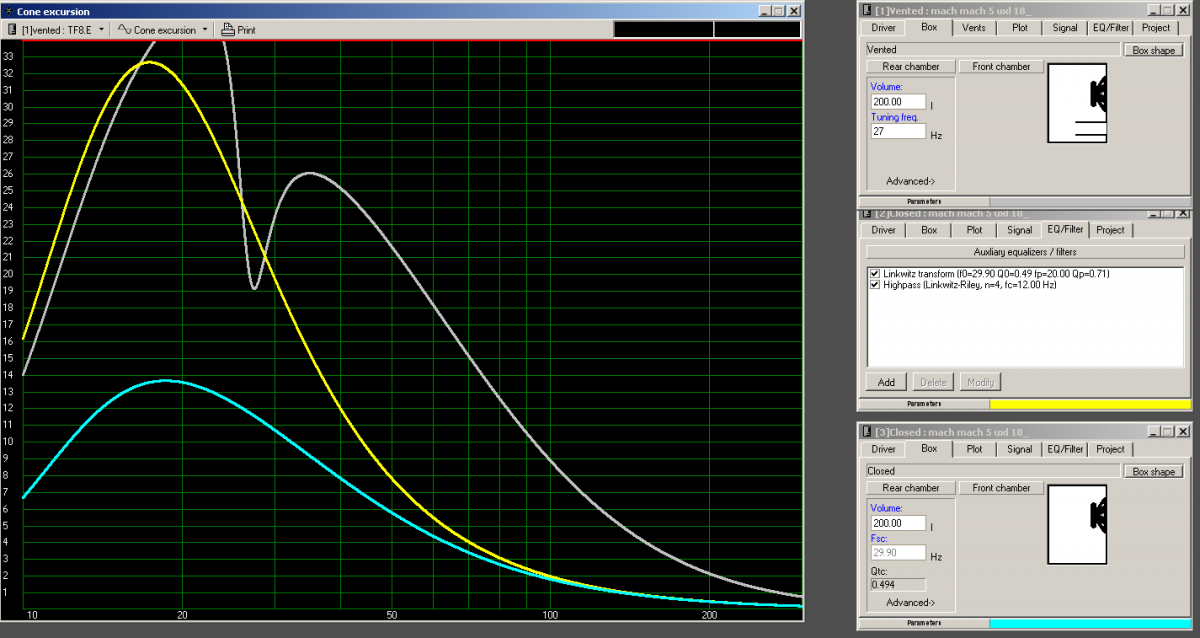Switch to the Plot tab in the [1]Vented window
The height and width of the screenshot is (638, 1200).
[x=1019, y=28]
